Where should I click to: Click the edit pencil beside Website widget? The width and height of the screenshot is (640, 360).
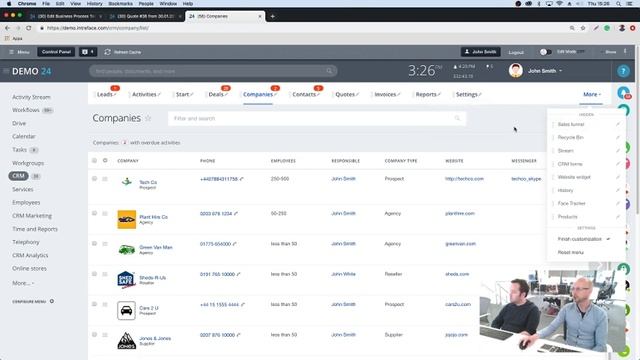(x=618, y=177)
